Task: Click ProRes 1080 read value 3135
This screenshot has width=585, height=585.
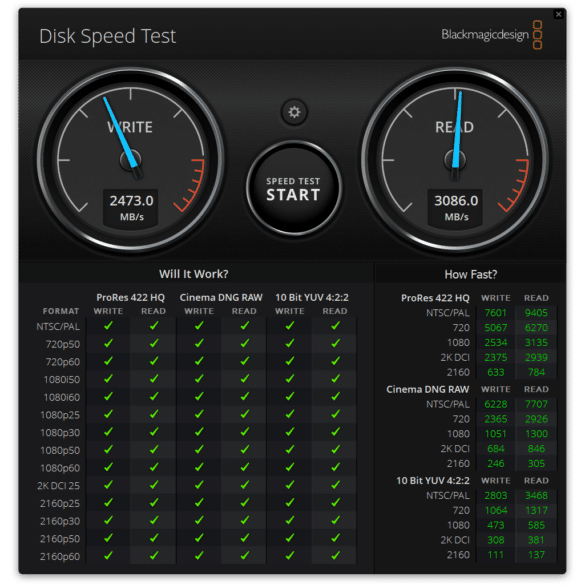Action: [x=536, y=342]
